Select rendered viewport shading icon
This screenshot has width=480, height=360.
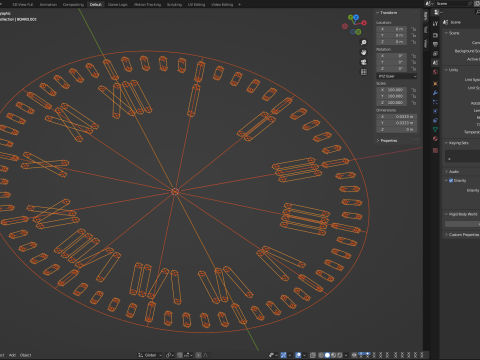(339, 355)
